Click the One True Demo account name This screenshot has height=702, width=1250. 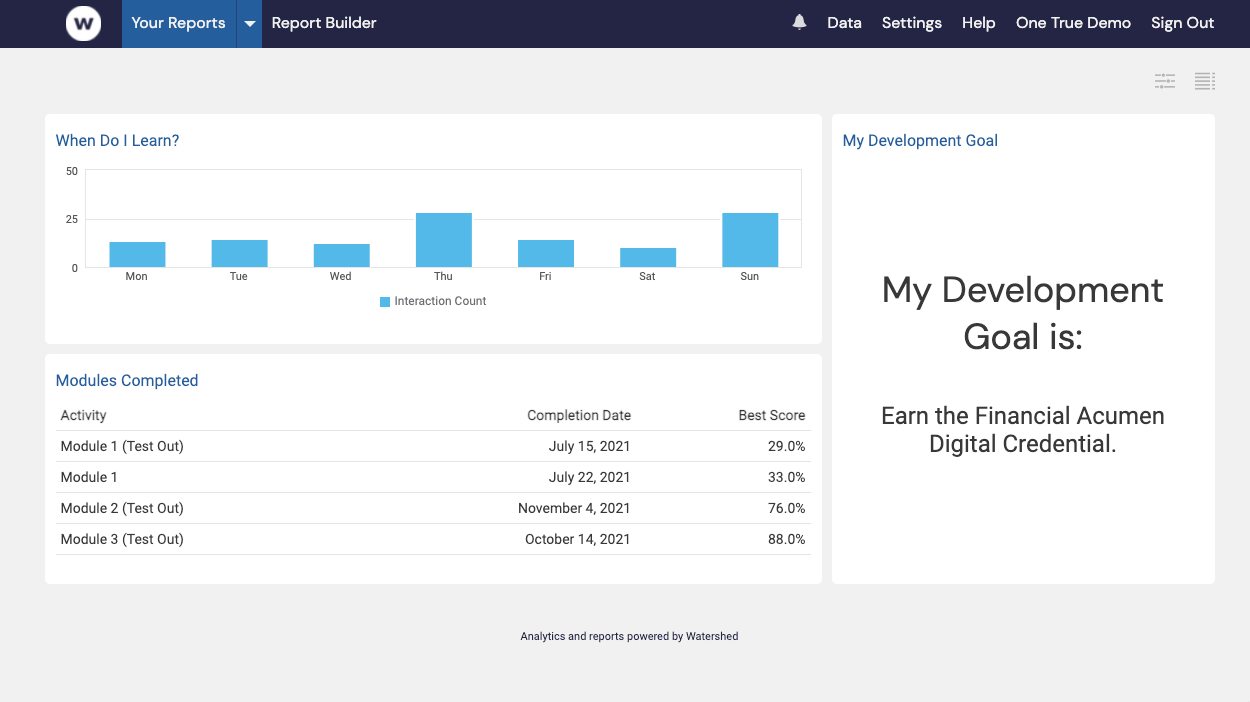pos(1073,22)
